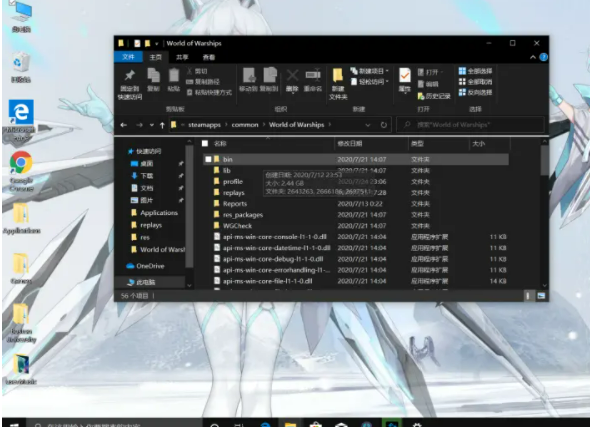This screenshot has width=590, height=427.
Task: Expand the recent locations dropdown arrow
Action: click(x=151, y=125)
